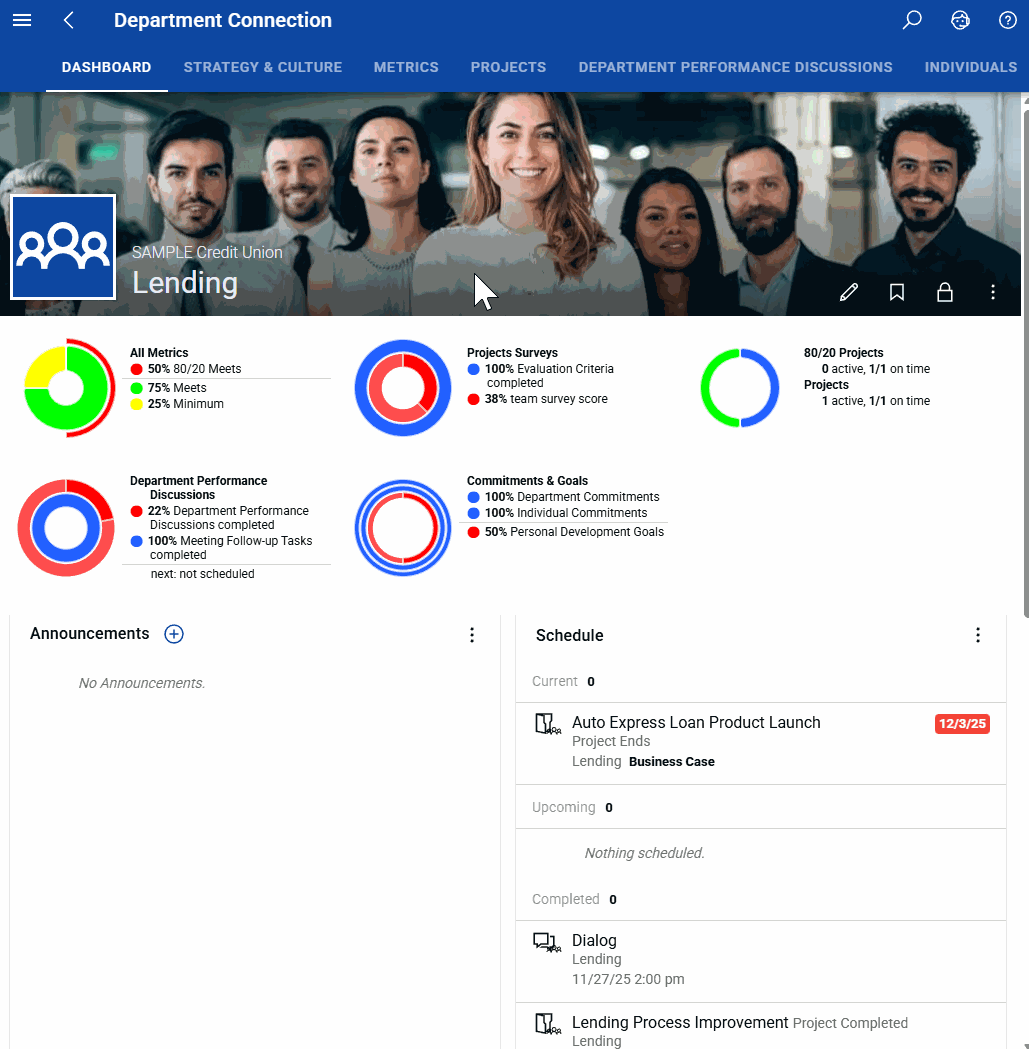Screen dimensions: 1029x1049
Task: Open Announcements panel three-dot menu
Action: click(x=472, y=635)
